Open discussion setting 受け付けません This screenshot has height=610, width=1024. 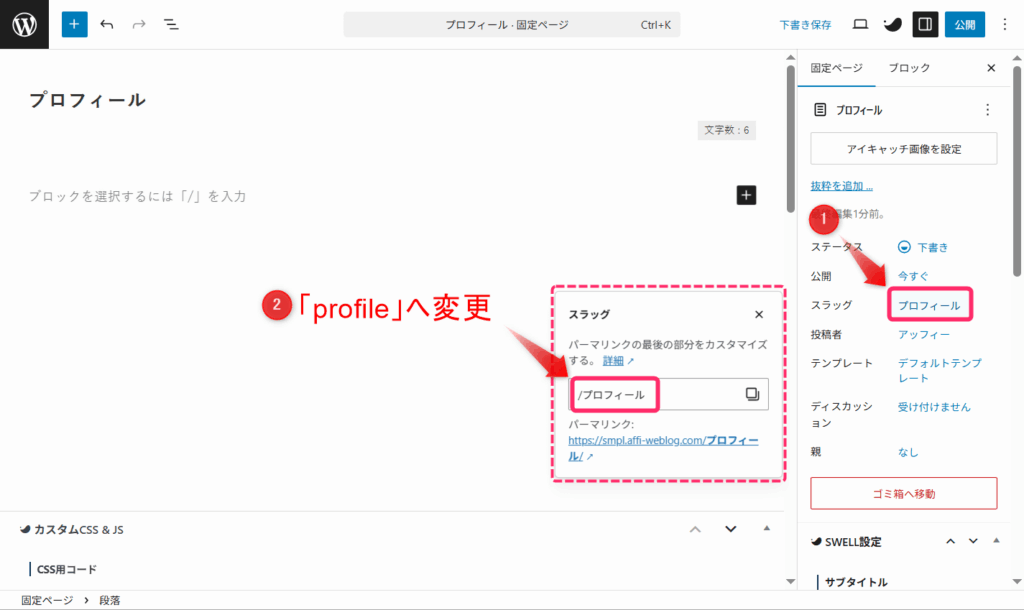pos(934,407)
